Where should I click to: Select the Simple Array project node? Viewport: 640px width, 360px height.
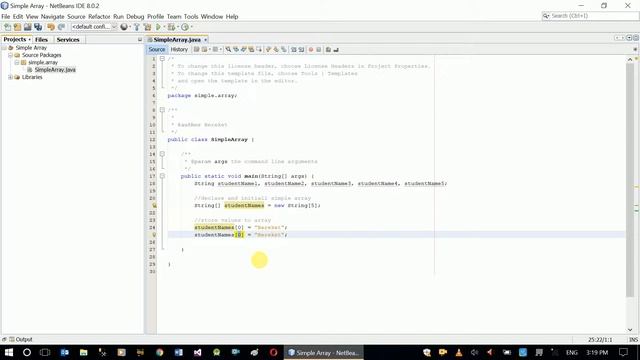pyautogui.click(x=31, y=48)
